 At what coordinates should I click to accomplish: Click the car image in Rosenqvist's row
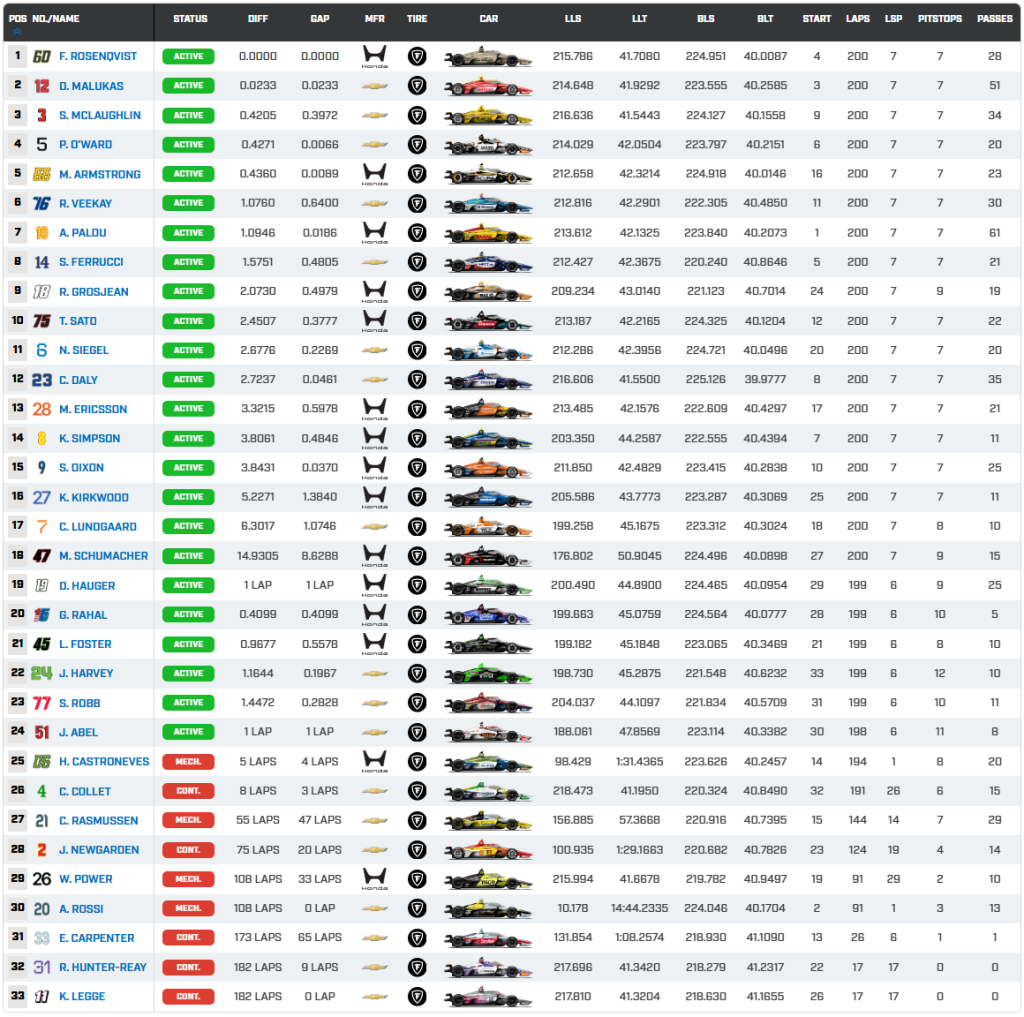pyautogui.click(x=488, y=56)
